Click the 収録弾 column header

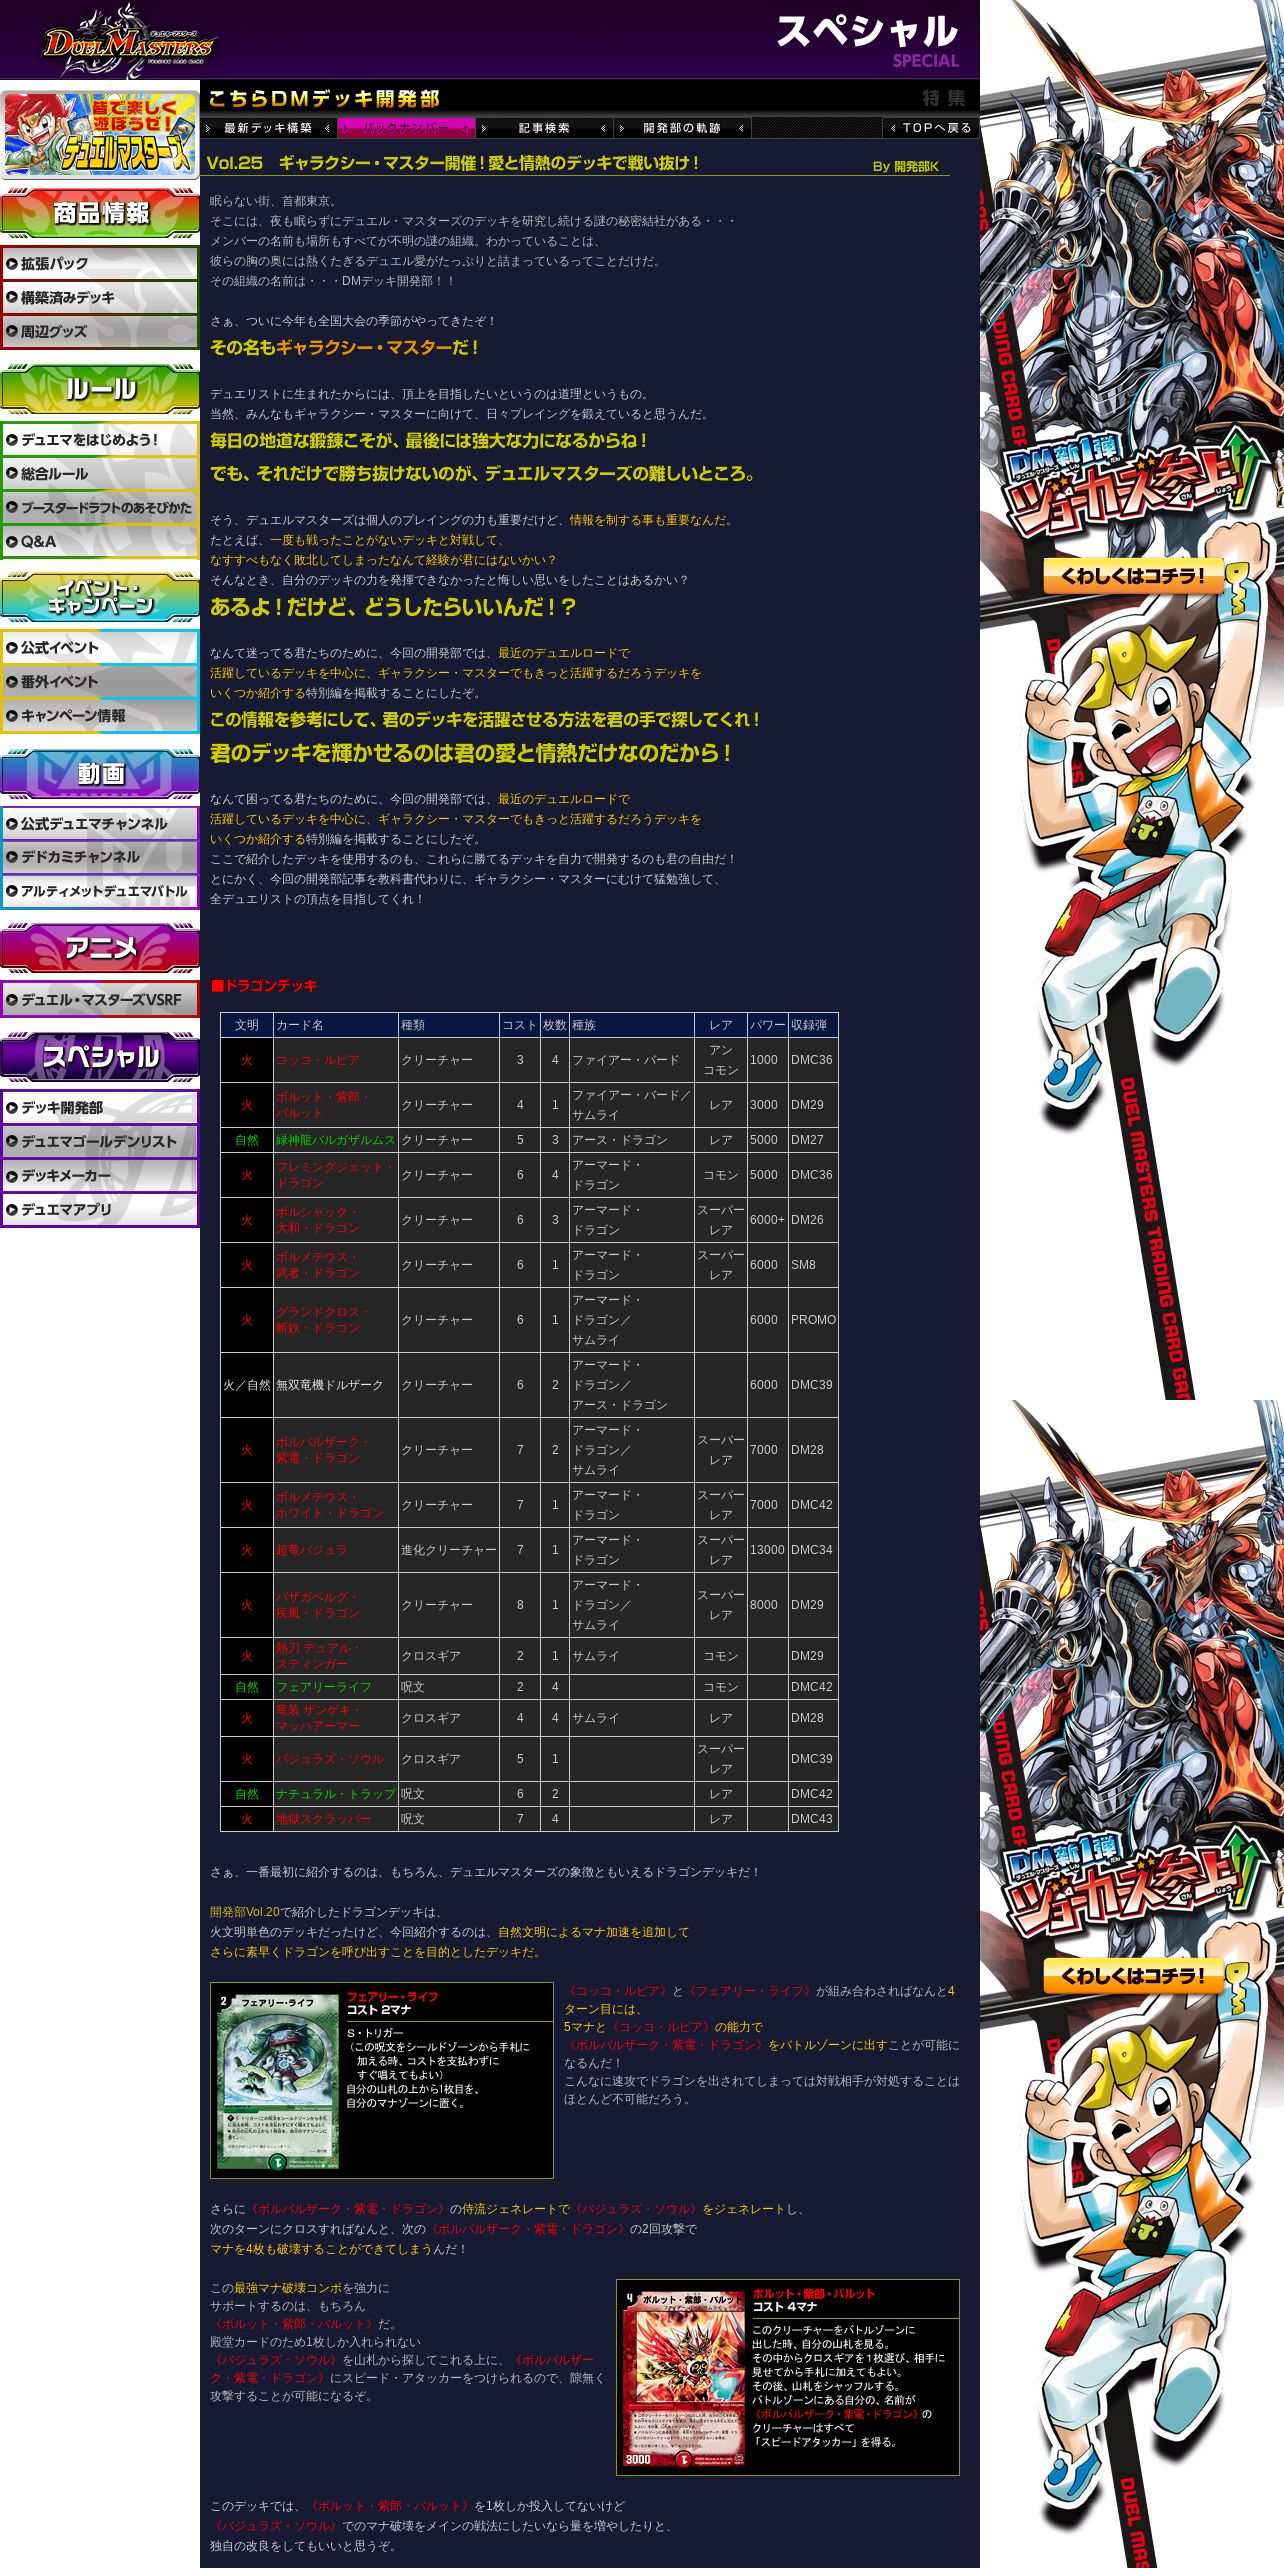(x=813, y=1025)
